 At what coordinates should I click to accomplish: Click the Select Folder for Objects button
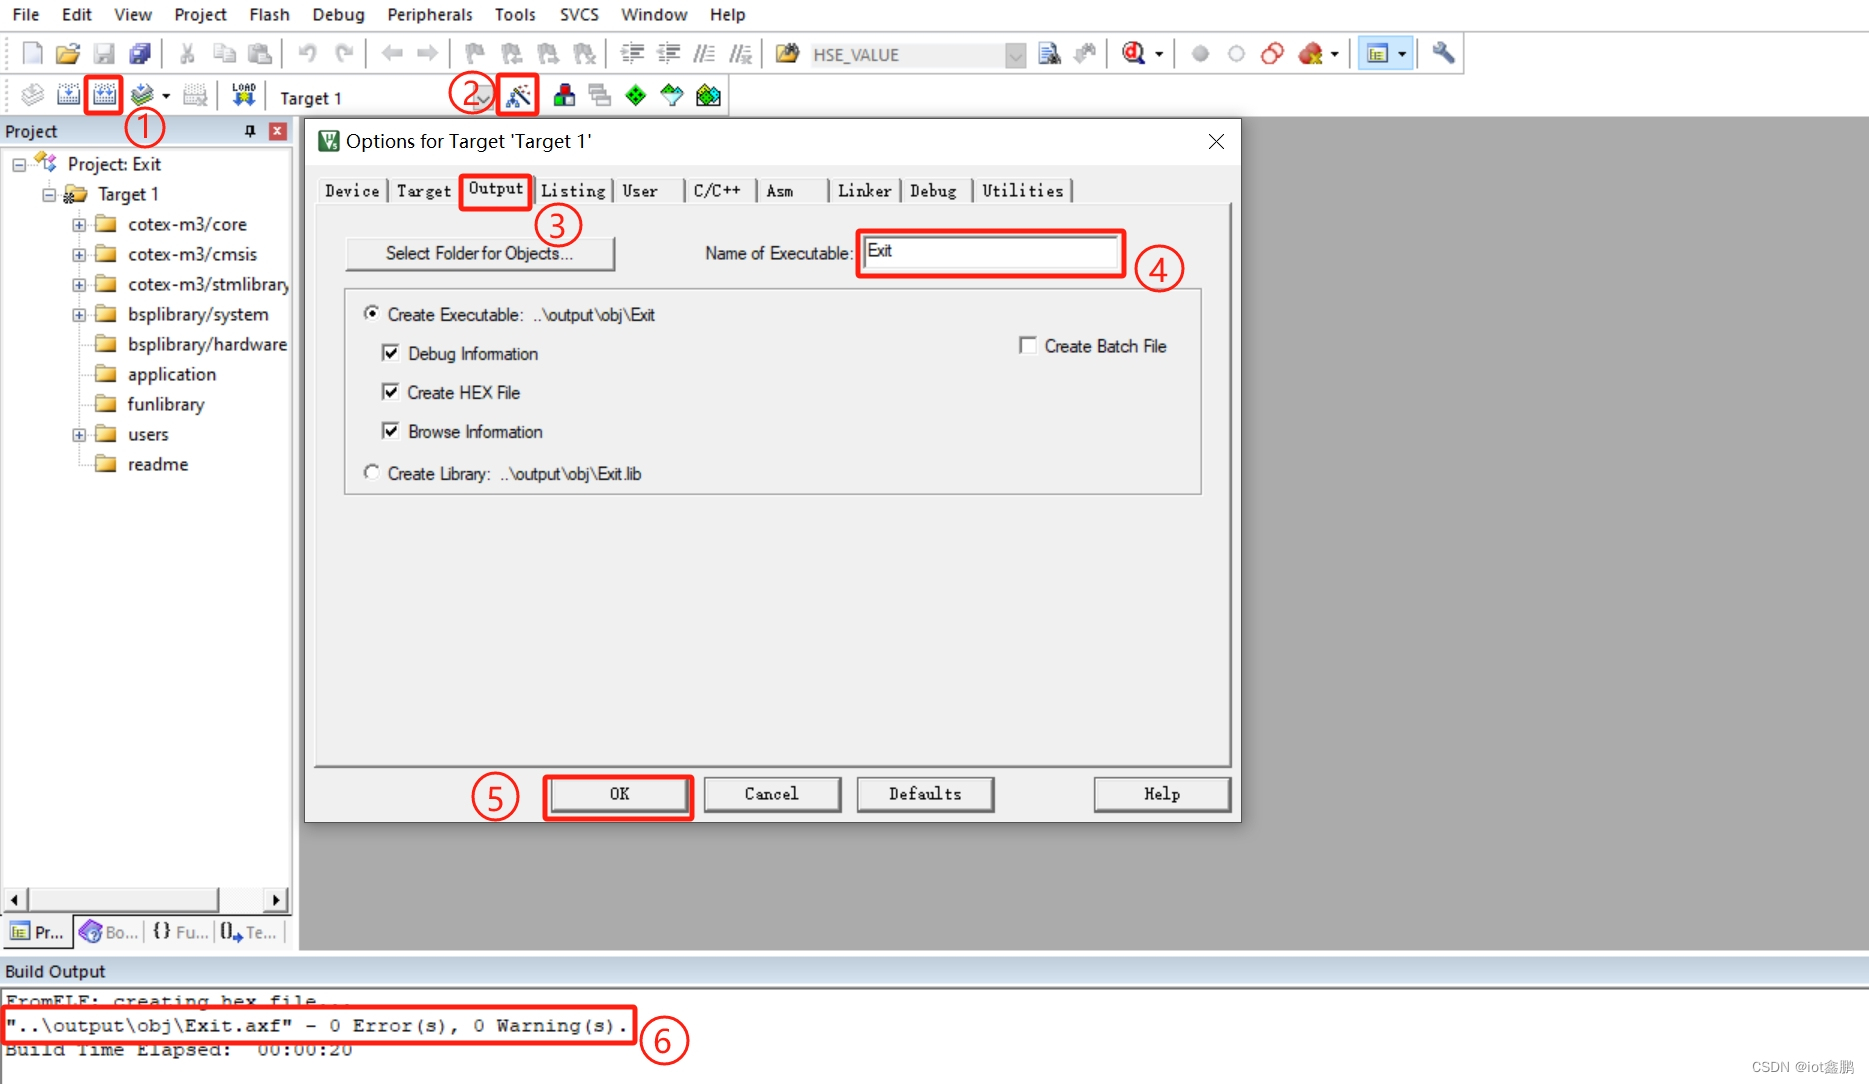pos(480,253)
